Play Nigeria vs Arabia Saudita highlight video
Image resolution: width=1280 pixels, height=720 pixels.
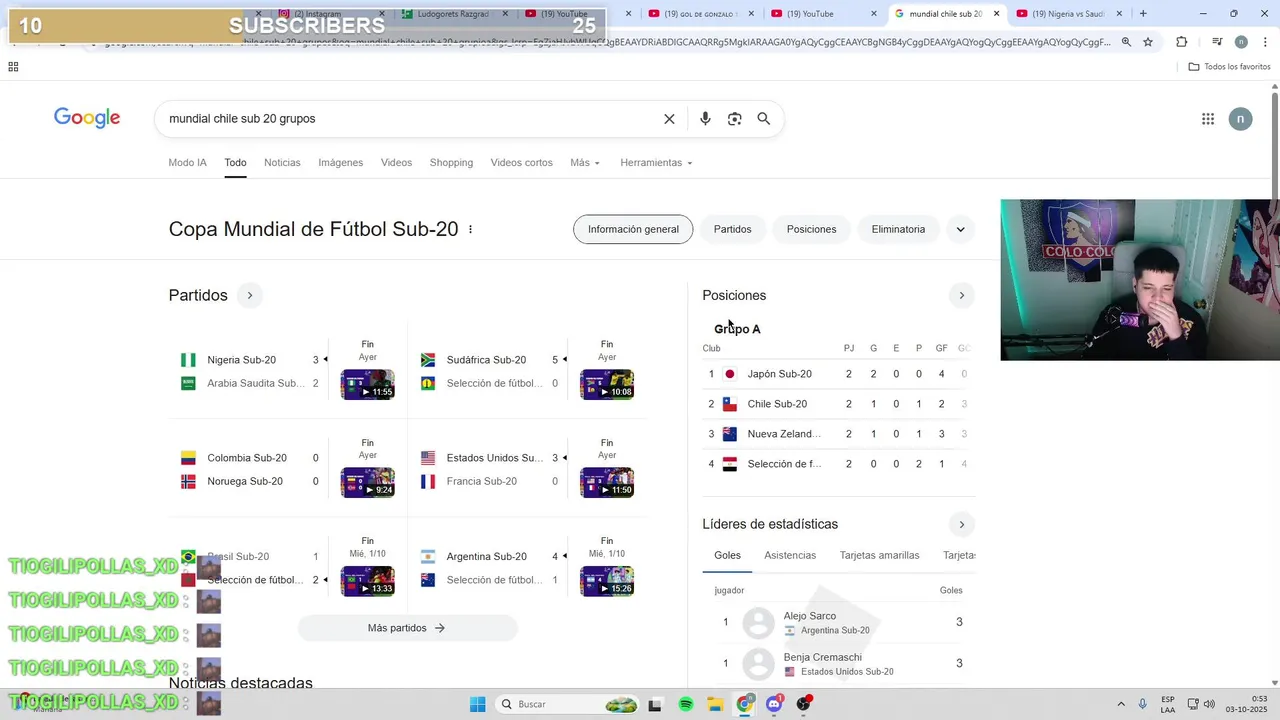click(x=367, y=384)
